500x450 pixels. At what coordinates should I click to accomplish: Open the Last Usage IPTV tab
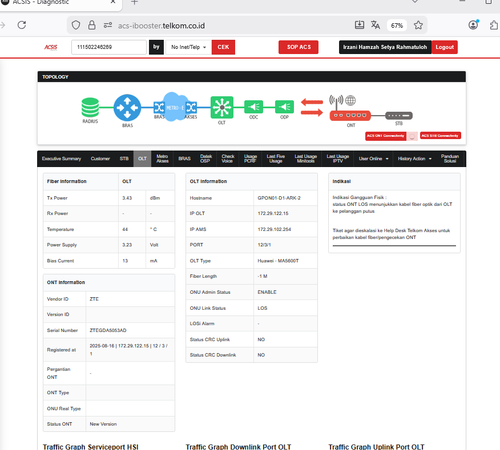[x=338, y=159]
